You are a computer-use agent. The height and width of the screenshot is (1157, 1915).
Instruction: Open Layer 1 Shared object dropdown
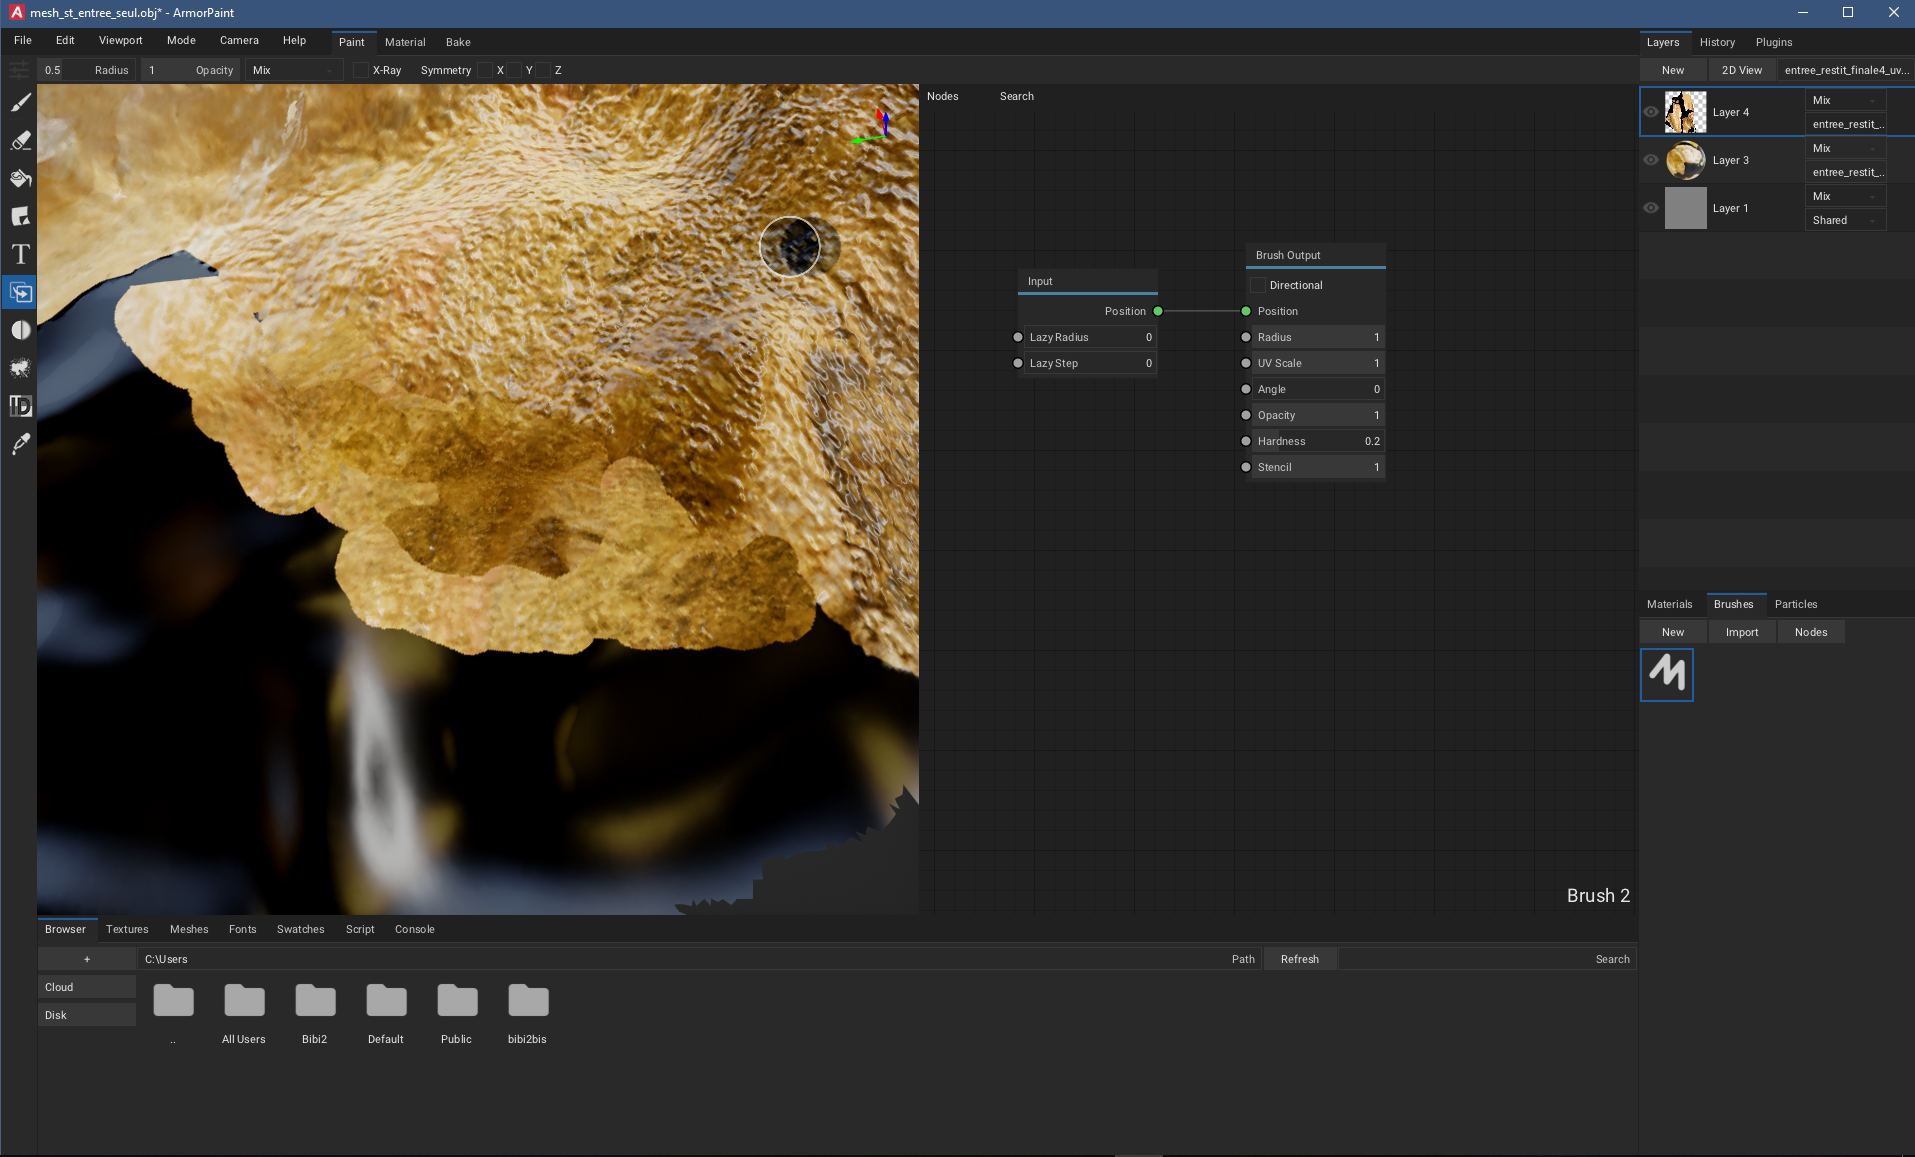coord(1845,220)
